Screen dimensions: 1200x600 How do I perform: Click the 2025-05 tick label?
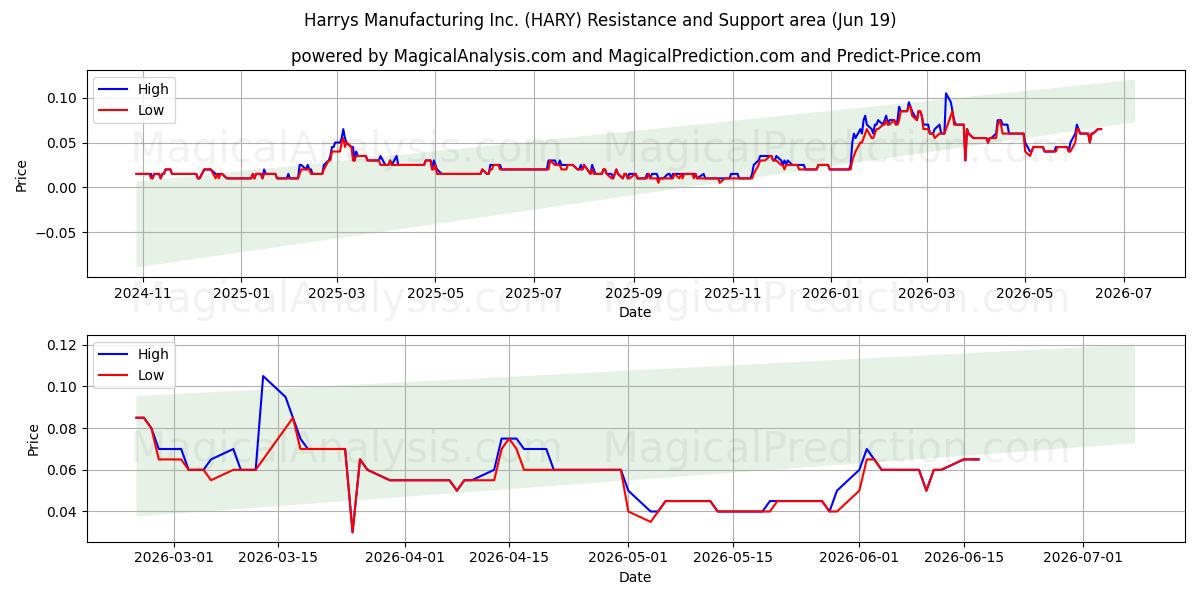435,293
